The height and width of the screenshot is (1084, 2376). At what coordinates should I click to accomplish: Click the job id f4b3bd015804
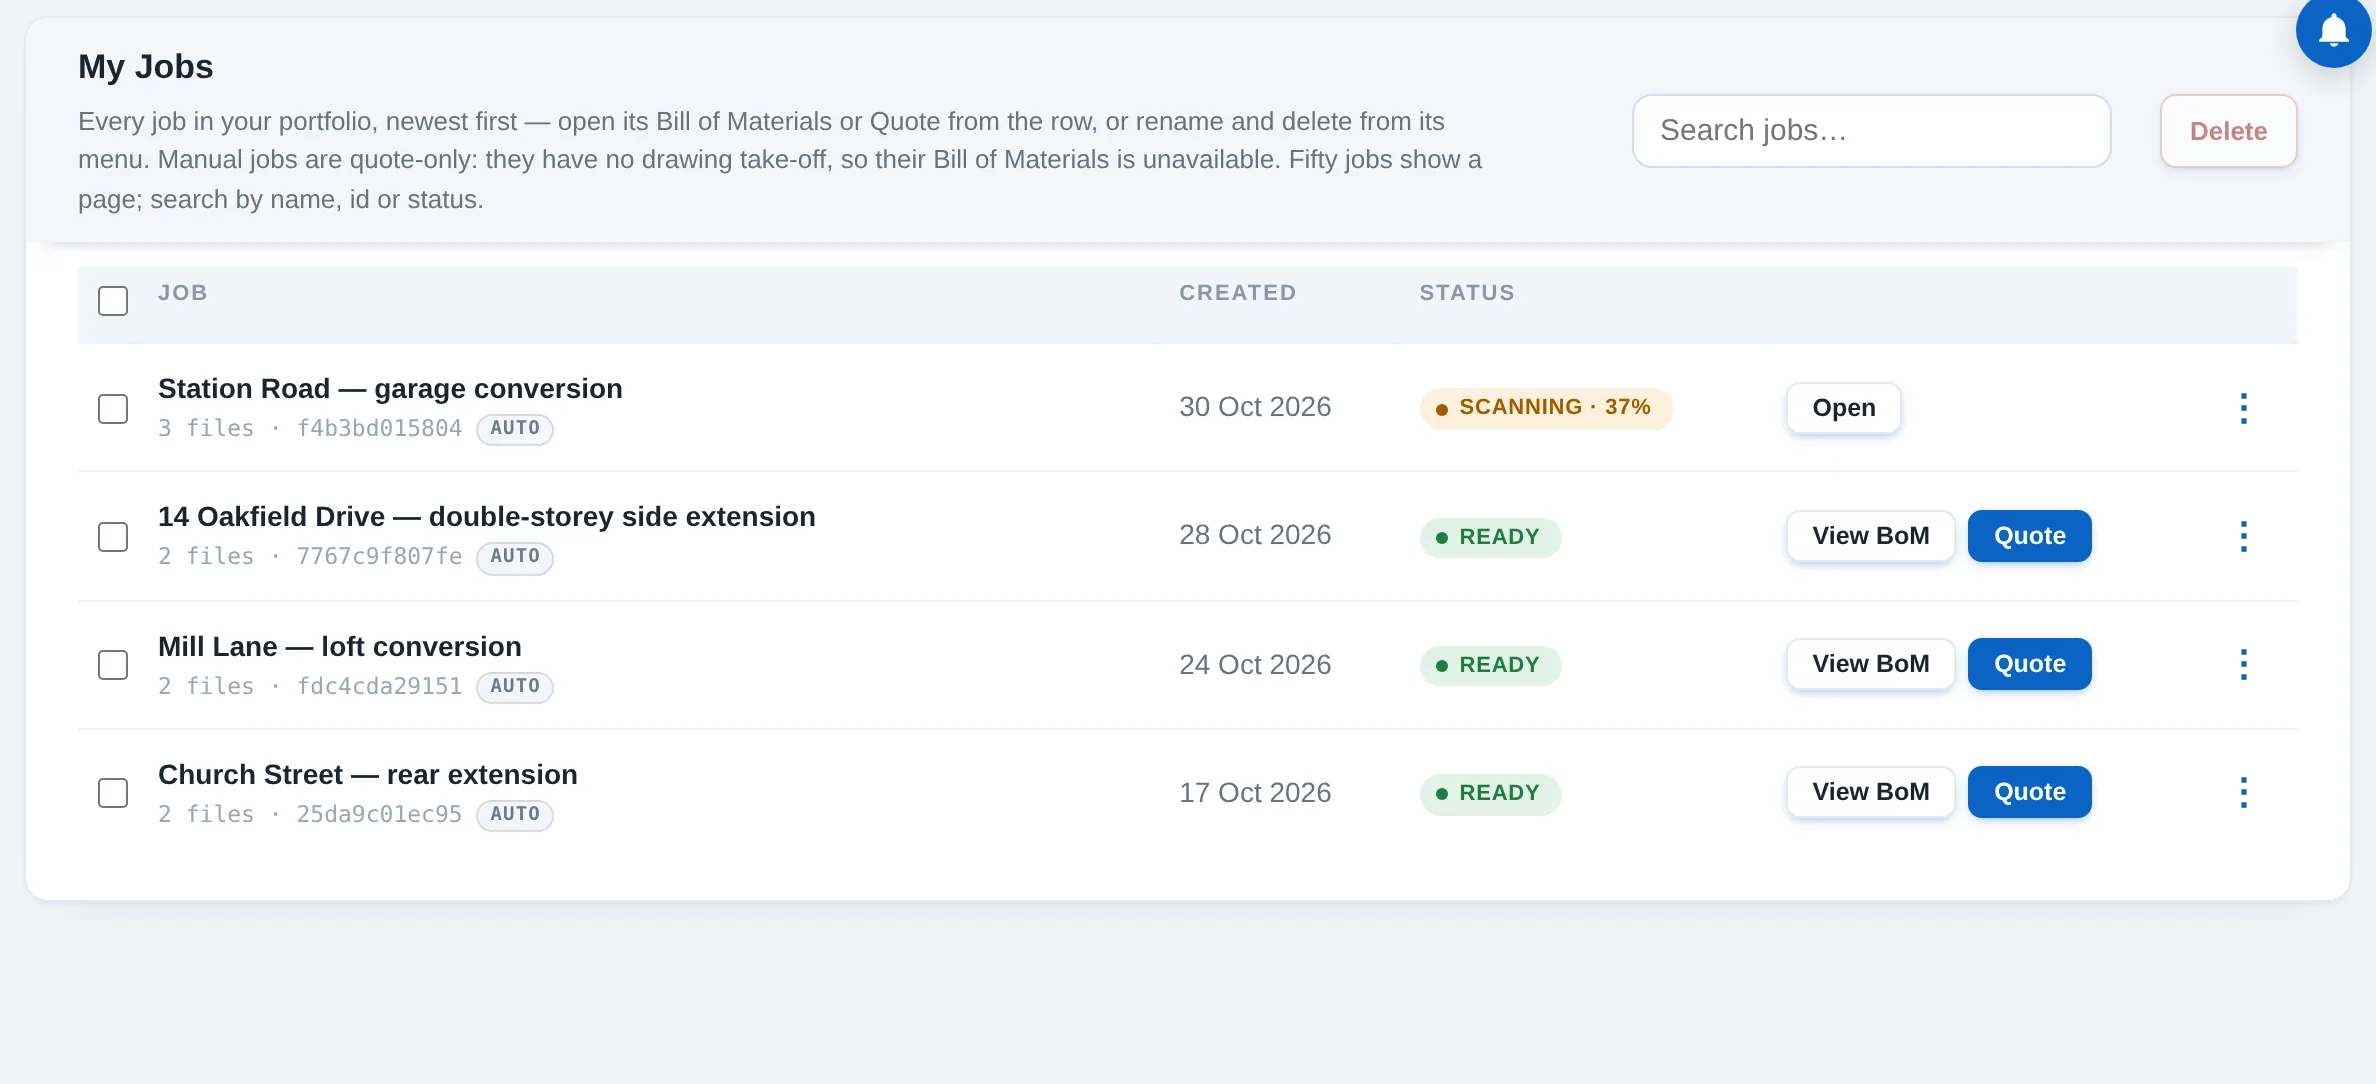[379, 428]
